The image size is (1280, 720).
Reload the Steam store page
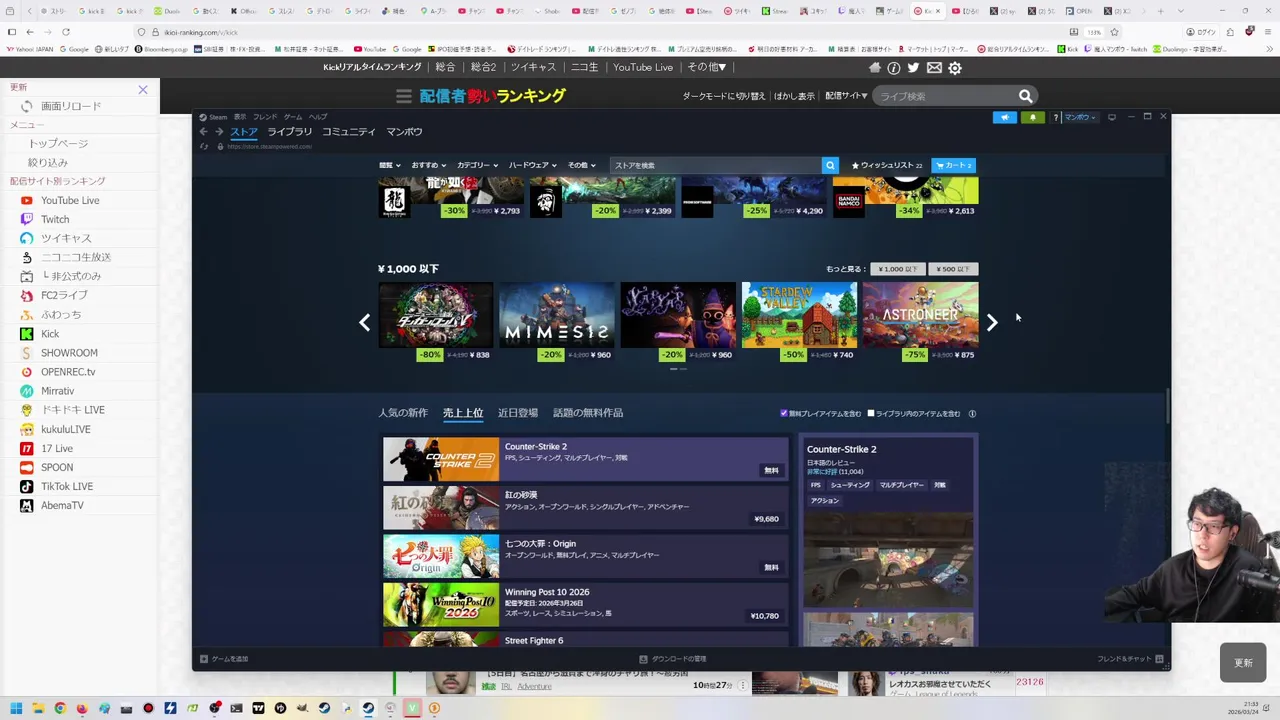pyautogui.click(x=204, y=146)
